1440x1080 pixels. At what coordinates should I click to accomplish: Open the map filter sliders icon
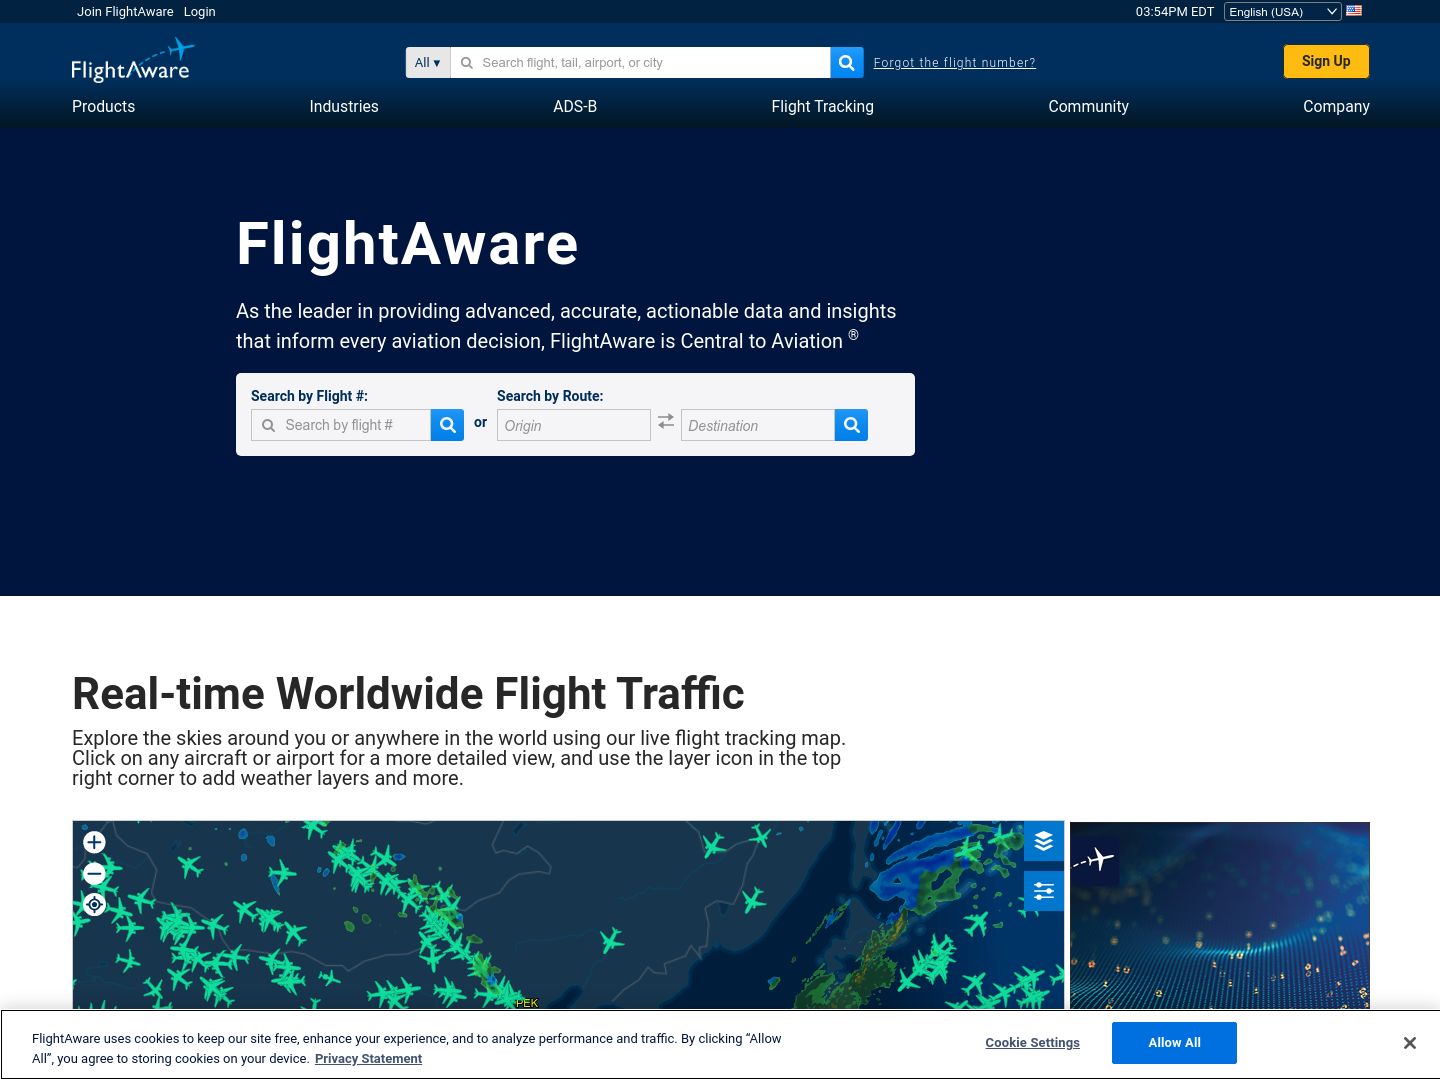coord(1044,891)
